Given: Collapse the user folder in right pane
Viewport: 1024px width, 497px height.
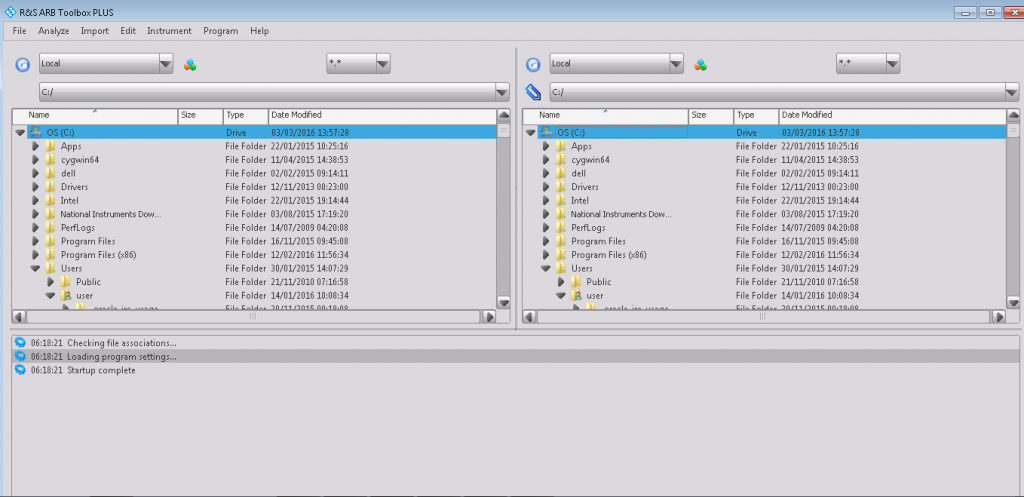Looking at the screenshot, I should pos(561,296).
